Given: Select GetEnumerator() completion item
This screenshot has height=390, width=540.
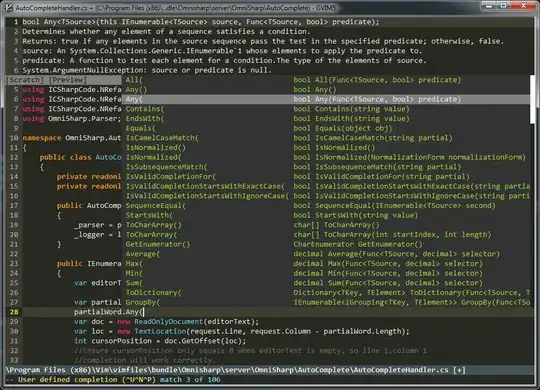Looking at the screenshot, I should click(x=326, y=244).
